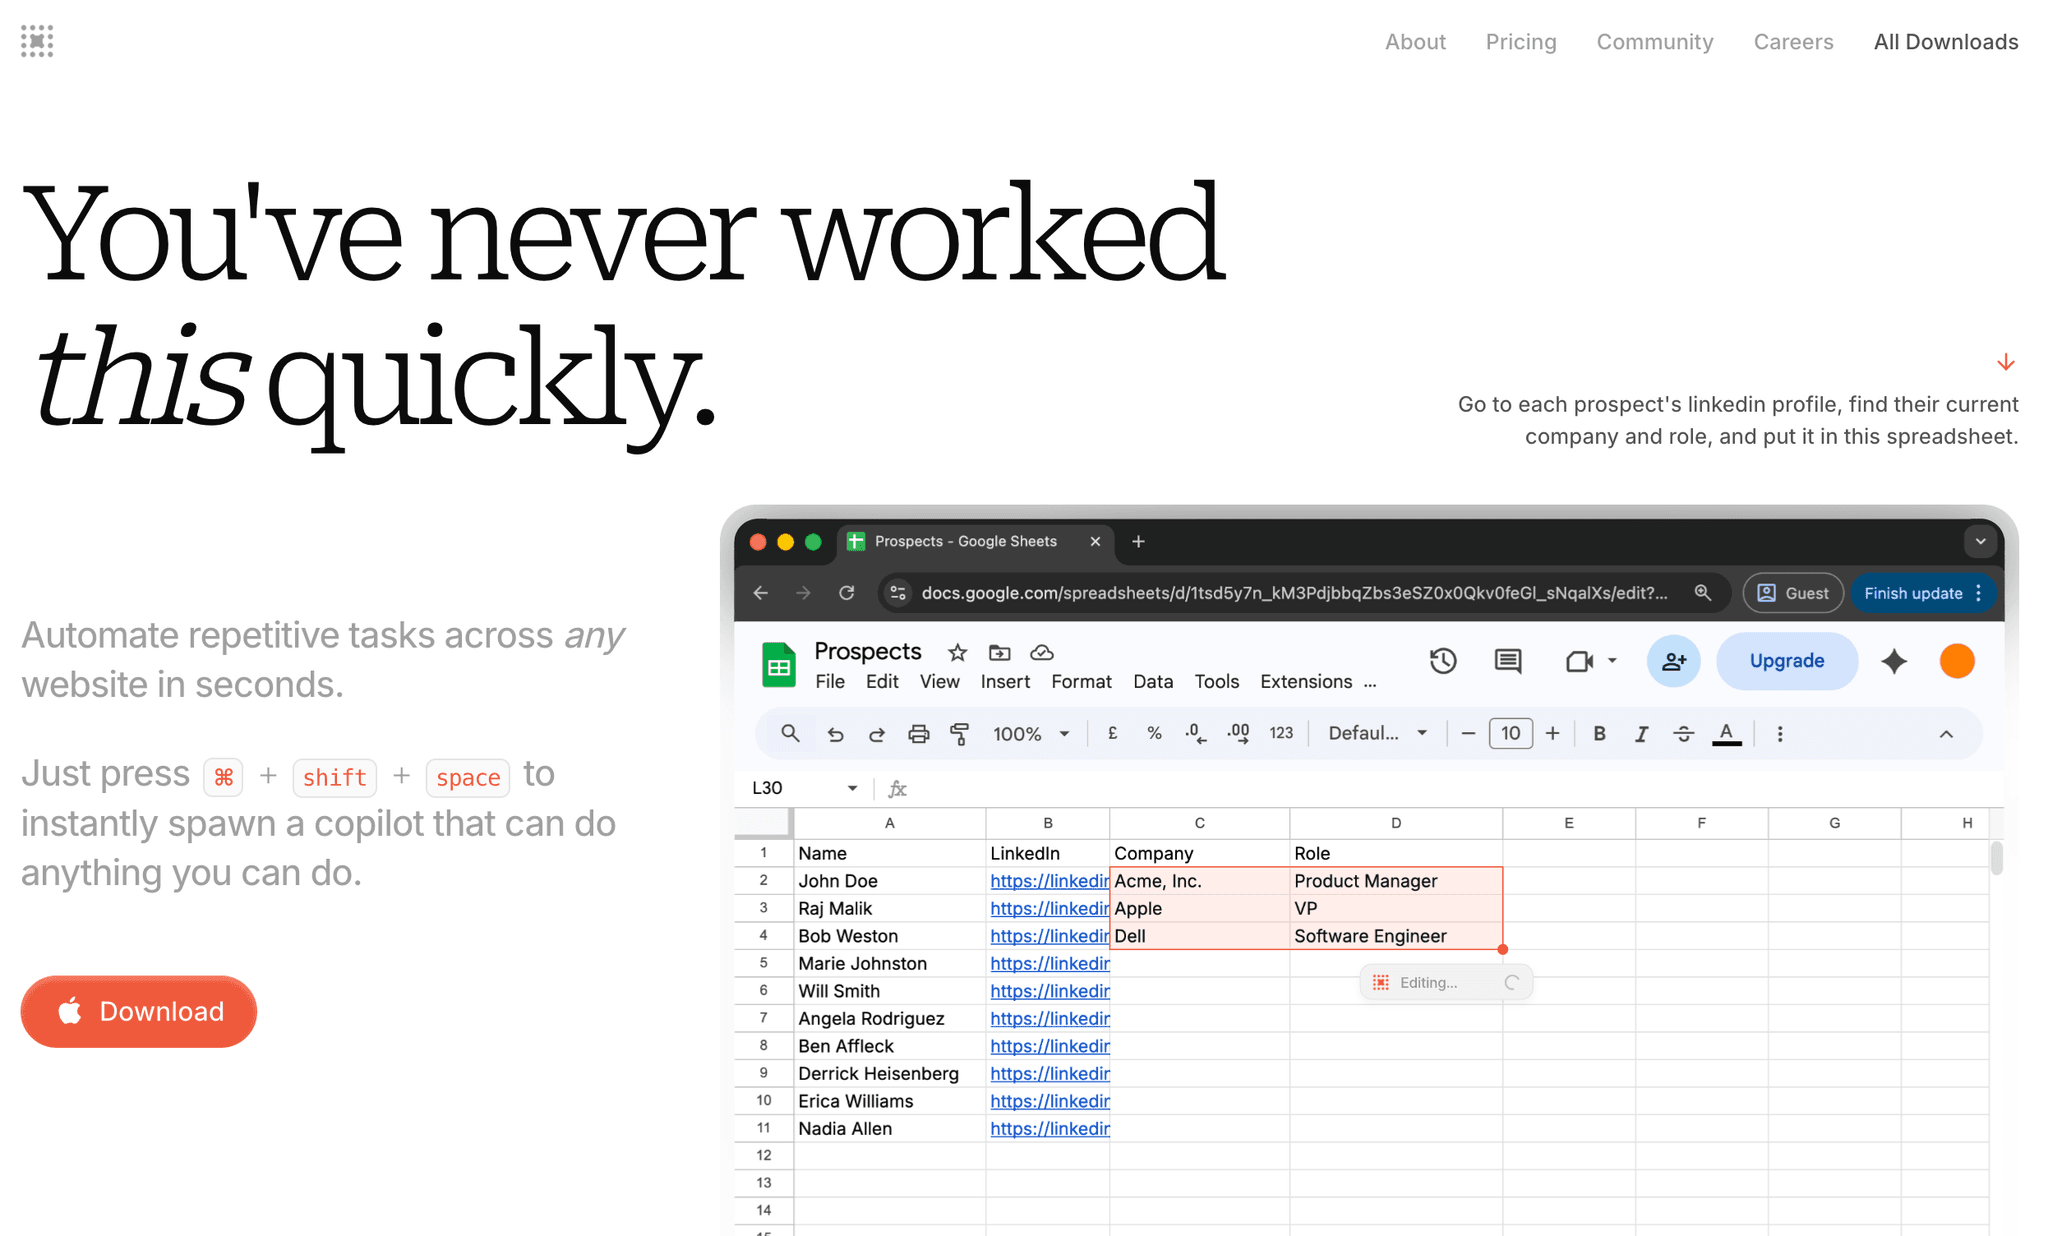
Task: Click the print icon in Sheets toolbar
Action: 918,734
